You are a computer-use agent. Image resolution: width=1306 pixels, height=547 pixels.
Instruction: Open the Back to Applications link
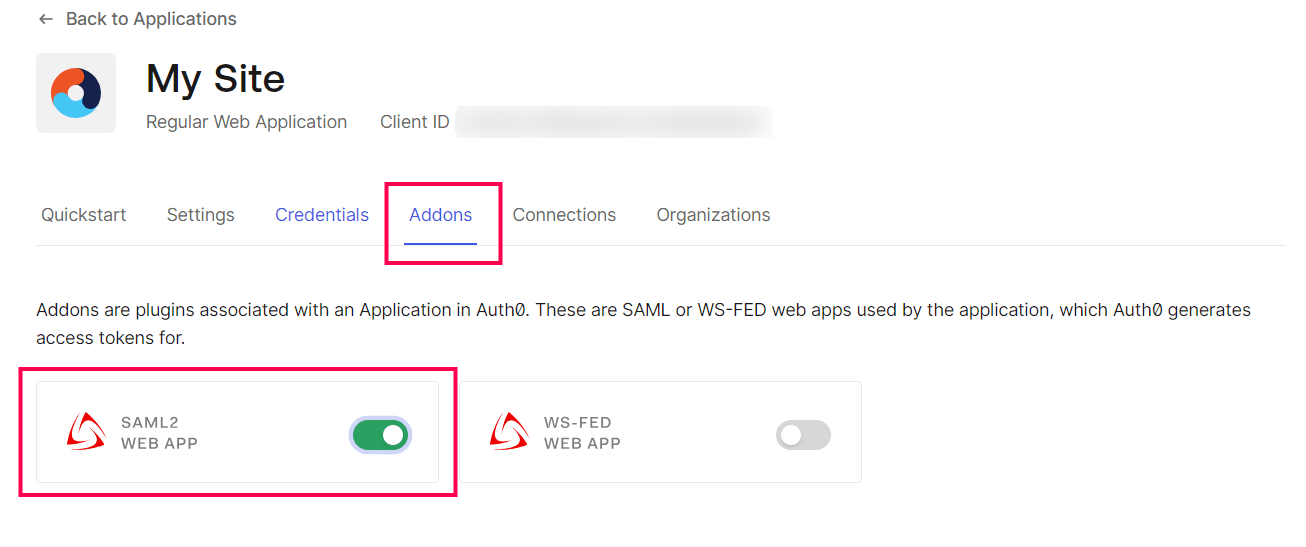coord(151,19)
